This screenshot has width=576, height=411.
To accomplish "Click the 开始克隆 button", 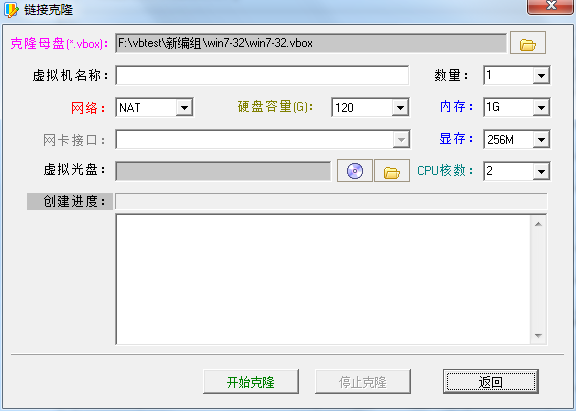I will 251,382.
